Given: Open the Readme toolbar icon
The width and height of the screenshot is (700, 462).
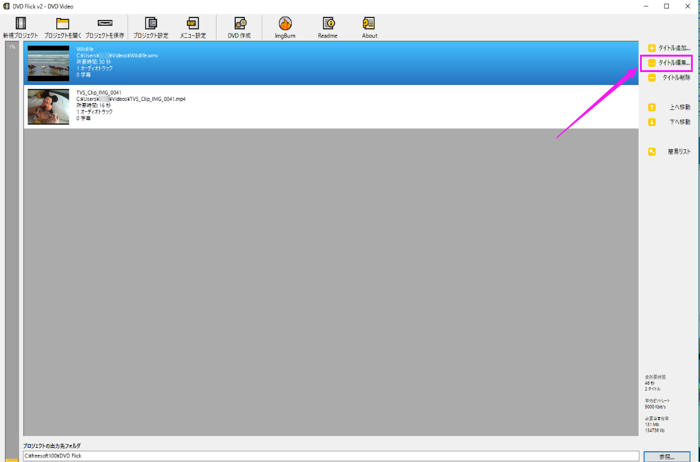Looking at the screenshot, I should (x=328, y=27).
